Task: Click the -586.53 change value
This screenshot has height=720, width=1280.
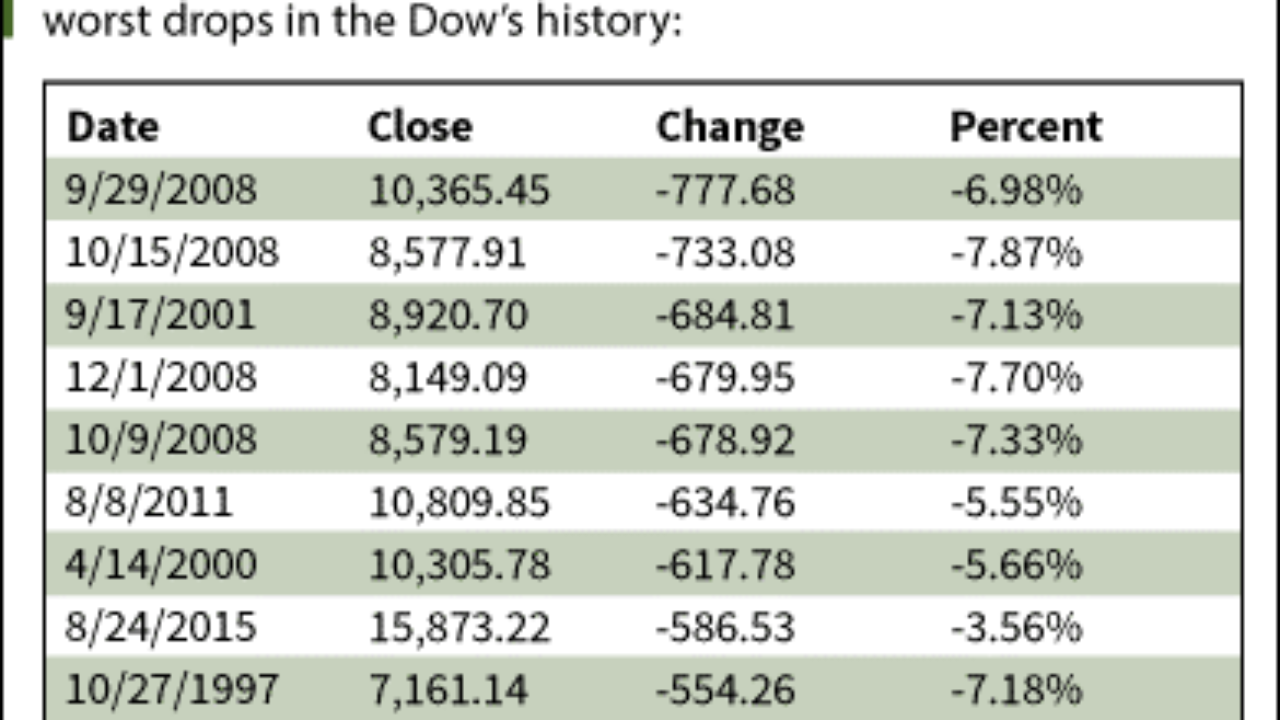Action: 725,628
